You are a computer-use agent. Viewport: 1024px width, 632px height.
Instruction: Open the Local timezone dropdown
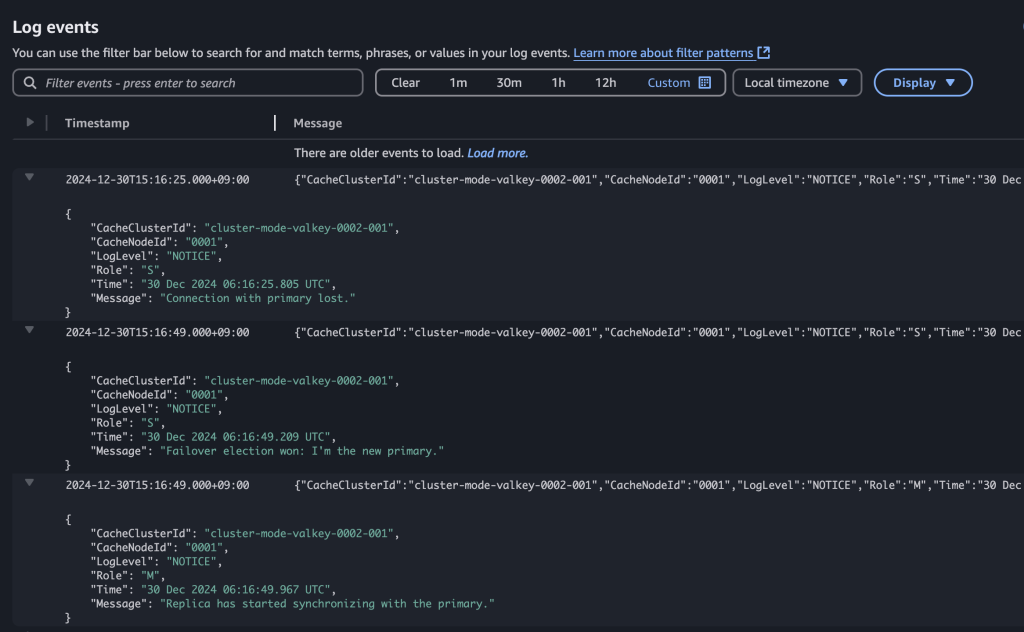[797, 83]
